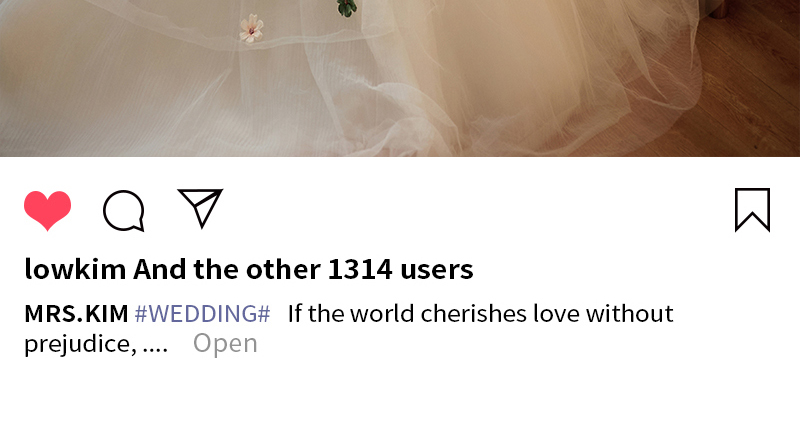
Task: Tap the ellipsis after prejudice
Action: click(x=155, y=350)
